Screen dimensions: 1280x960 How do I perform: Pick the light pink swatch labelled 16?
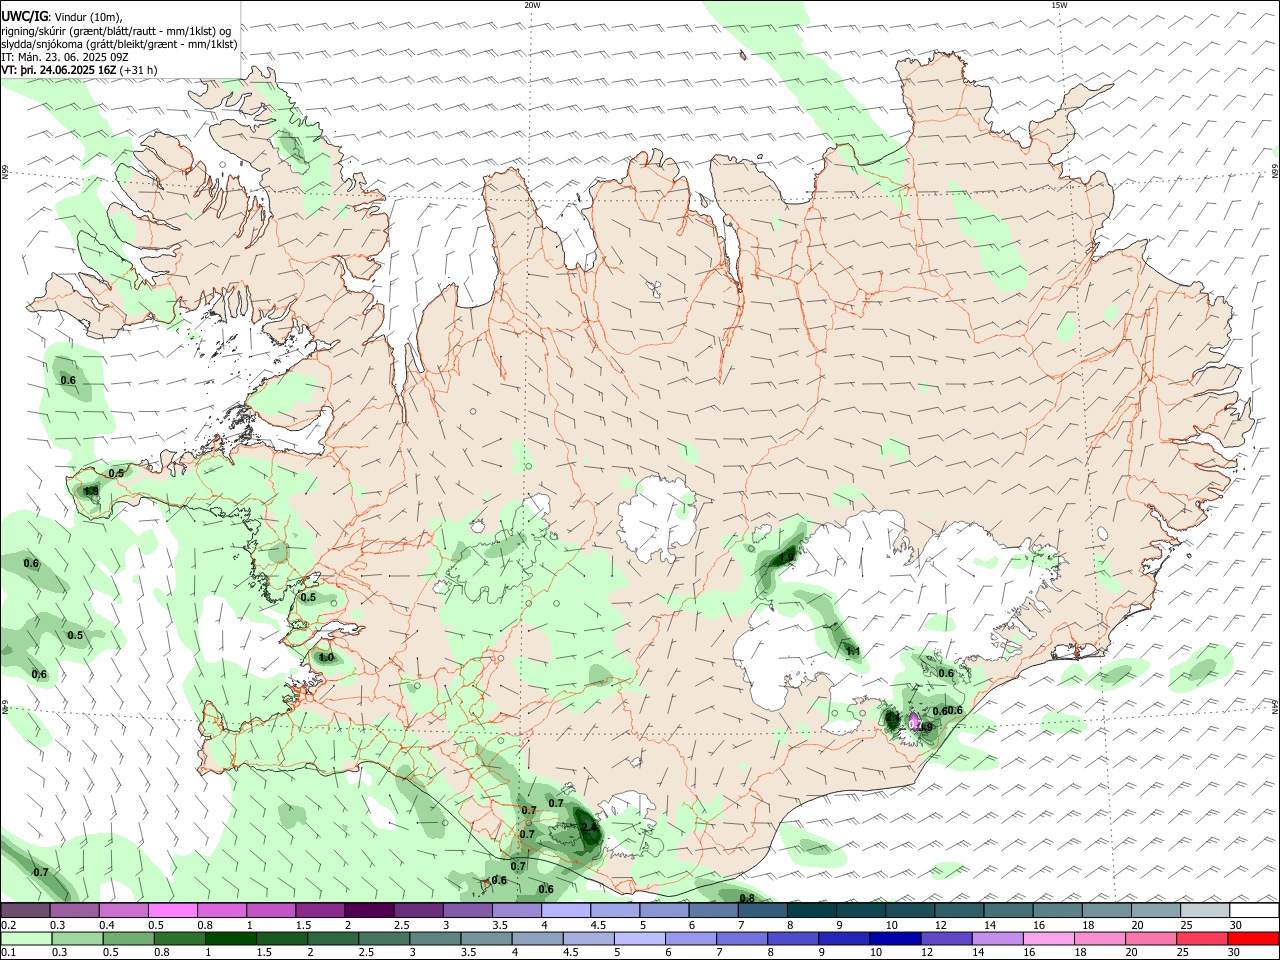pyautogui.click(x=1048, y=938)
